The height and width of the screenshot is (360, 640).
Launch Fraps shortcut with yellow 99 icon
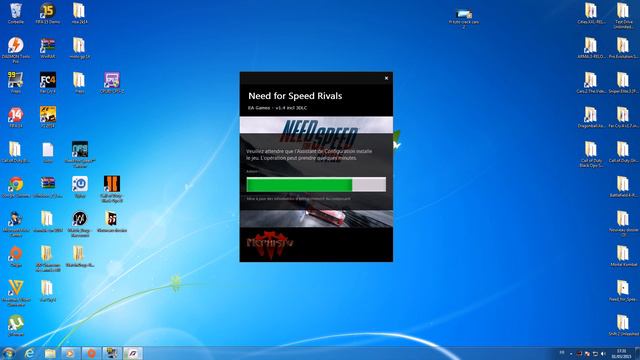coord(16,83)
